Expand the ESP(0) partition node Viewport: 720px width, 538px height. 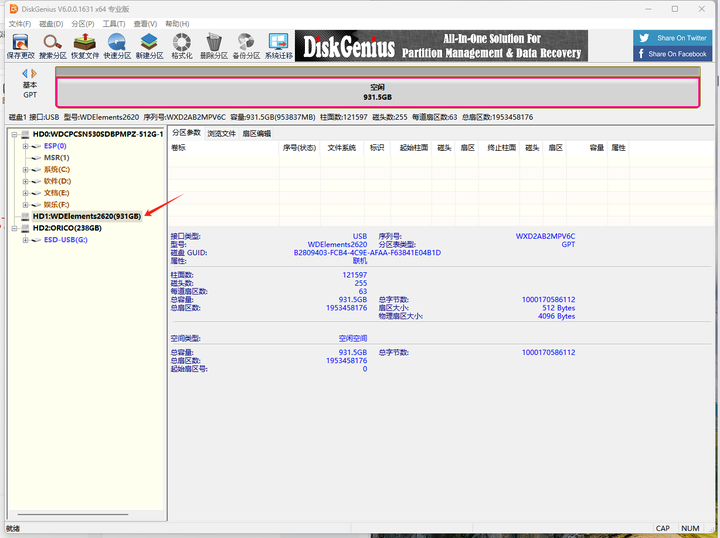click(25, 146)
